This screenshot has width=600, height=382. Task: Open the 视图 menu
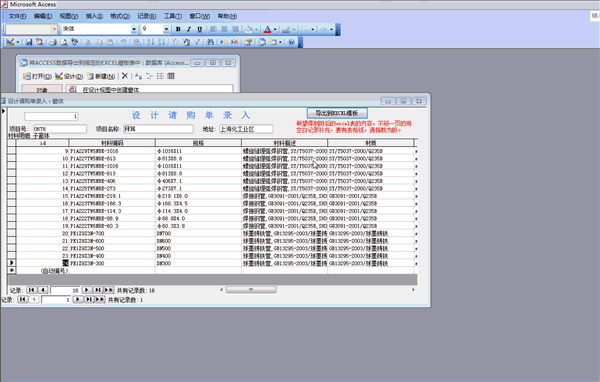coord(69,16)
